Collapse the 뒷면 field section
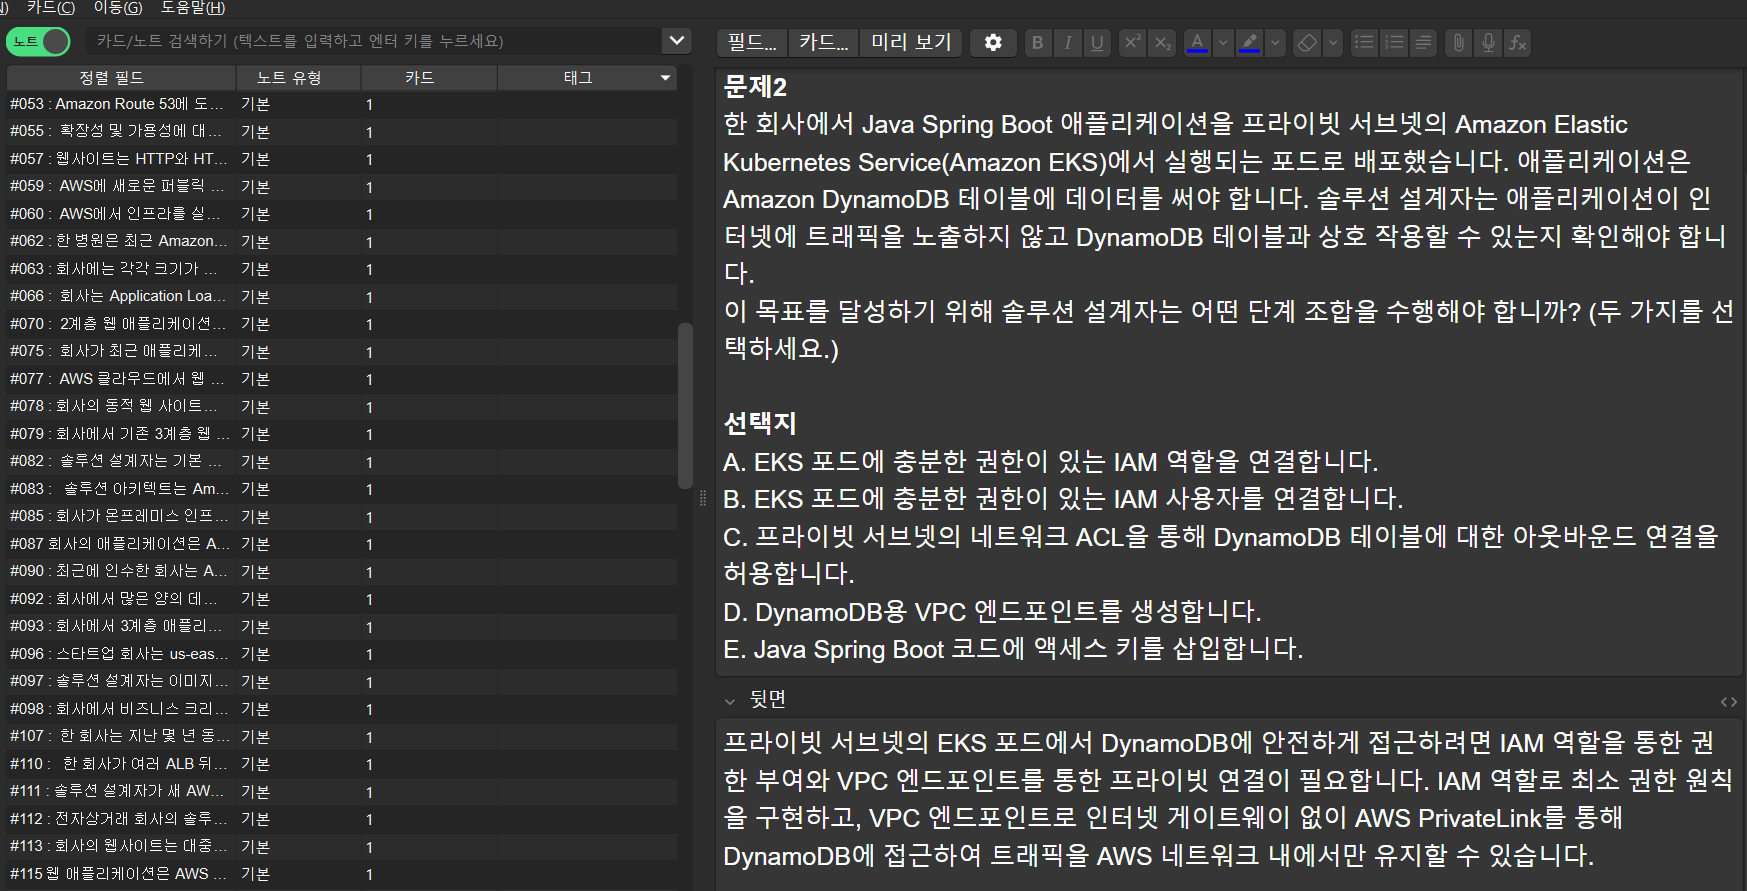 click(730, 701)
